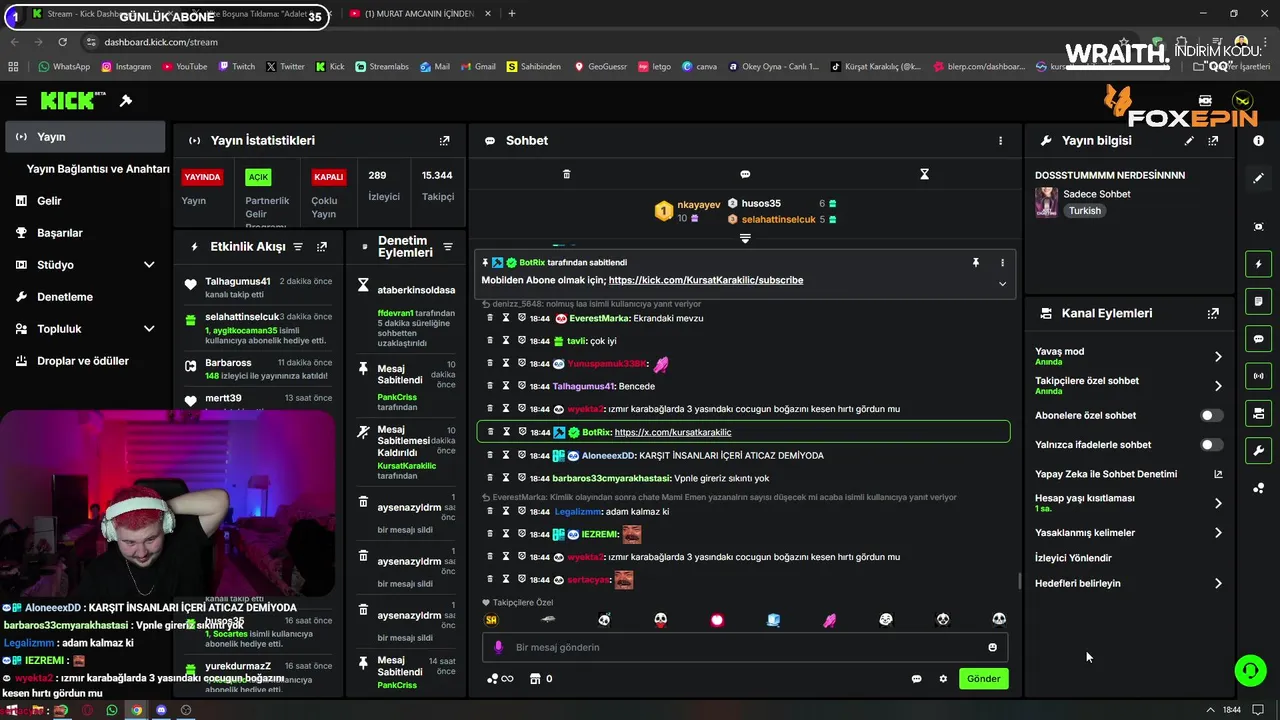
Task: Click the Bir mesaj gönderin input field
Action: tap(745, 647)
